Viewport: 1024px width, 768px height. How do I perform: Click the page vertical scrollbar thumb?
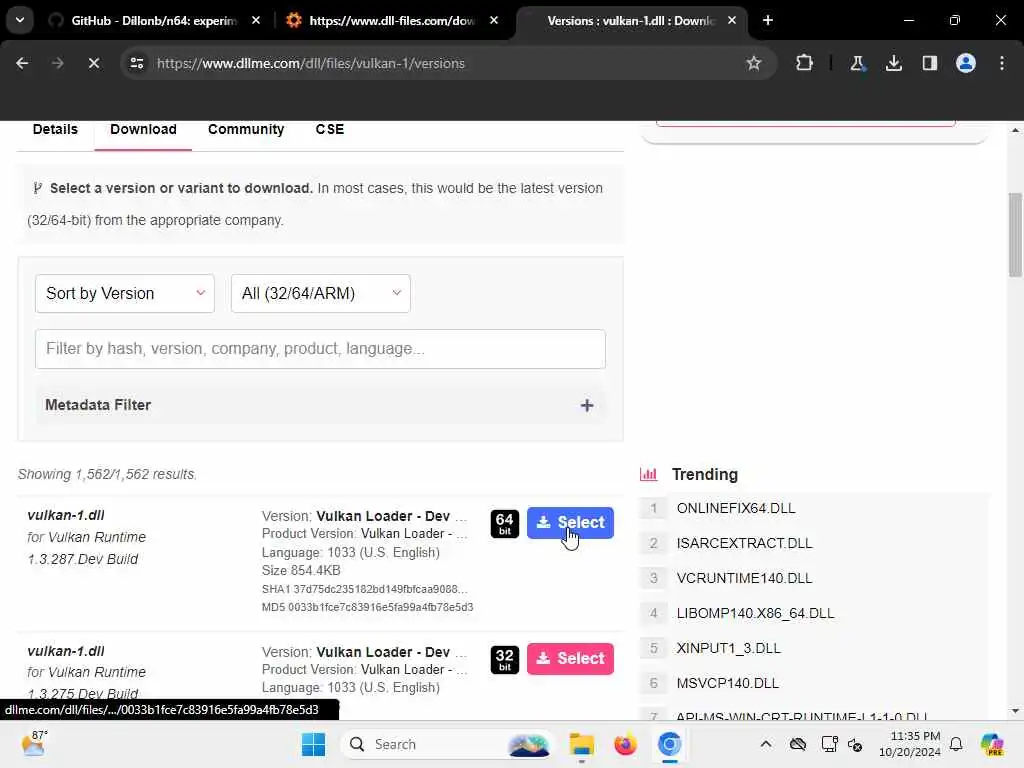pyautogui.click(x=1015, y=235)
